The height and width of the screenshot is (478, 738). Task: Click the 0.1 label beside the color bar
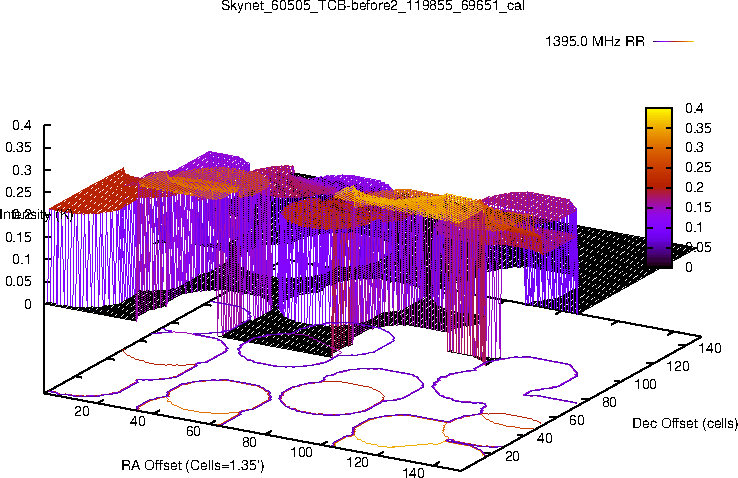tap(694, 227)
